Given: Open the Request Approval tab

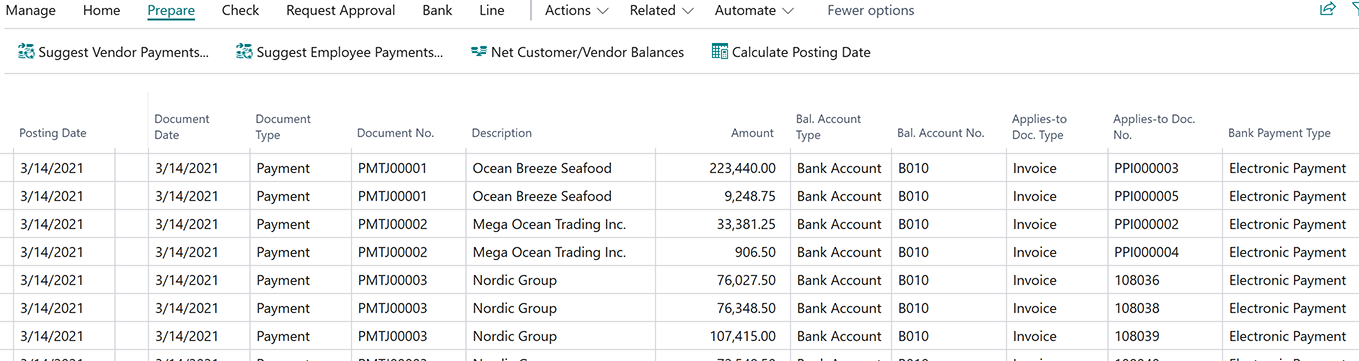Looking at the screenshot, I should click(x=341, y=11).
